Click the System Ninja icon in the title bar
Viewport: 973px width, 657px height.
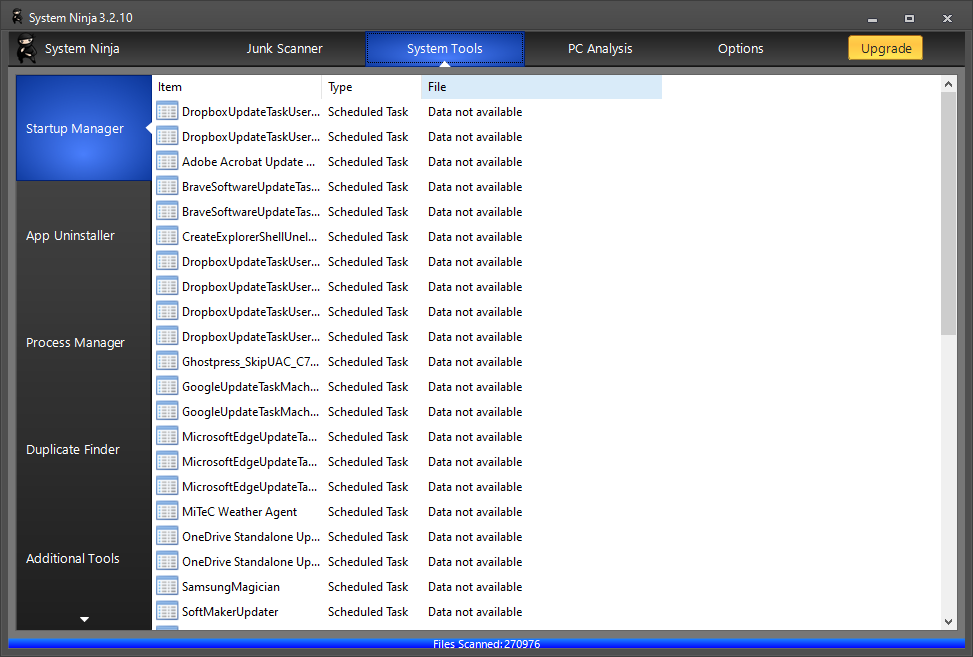[17, 17]
